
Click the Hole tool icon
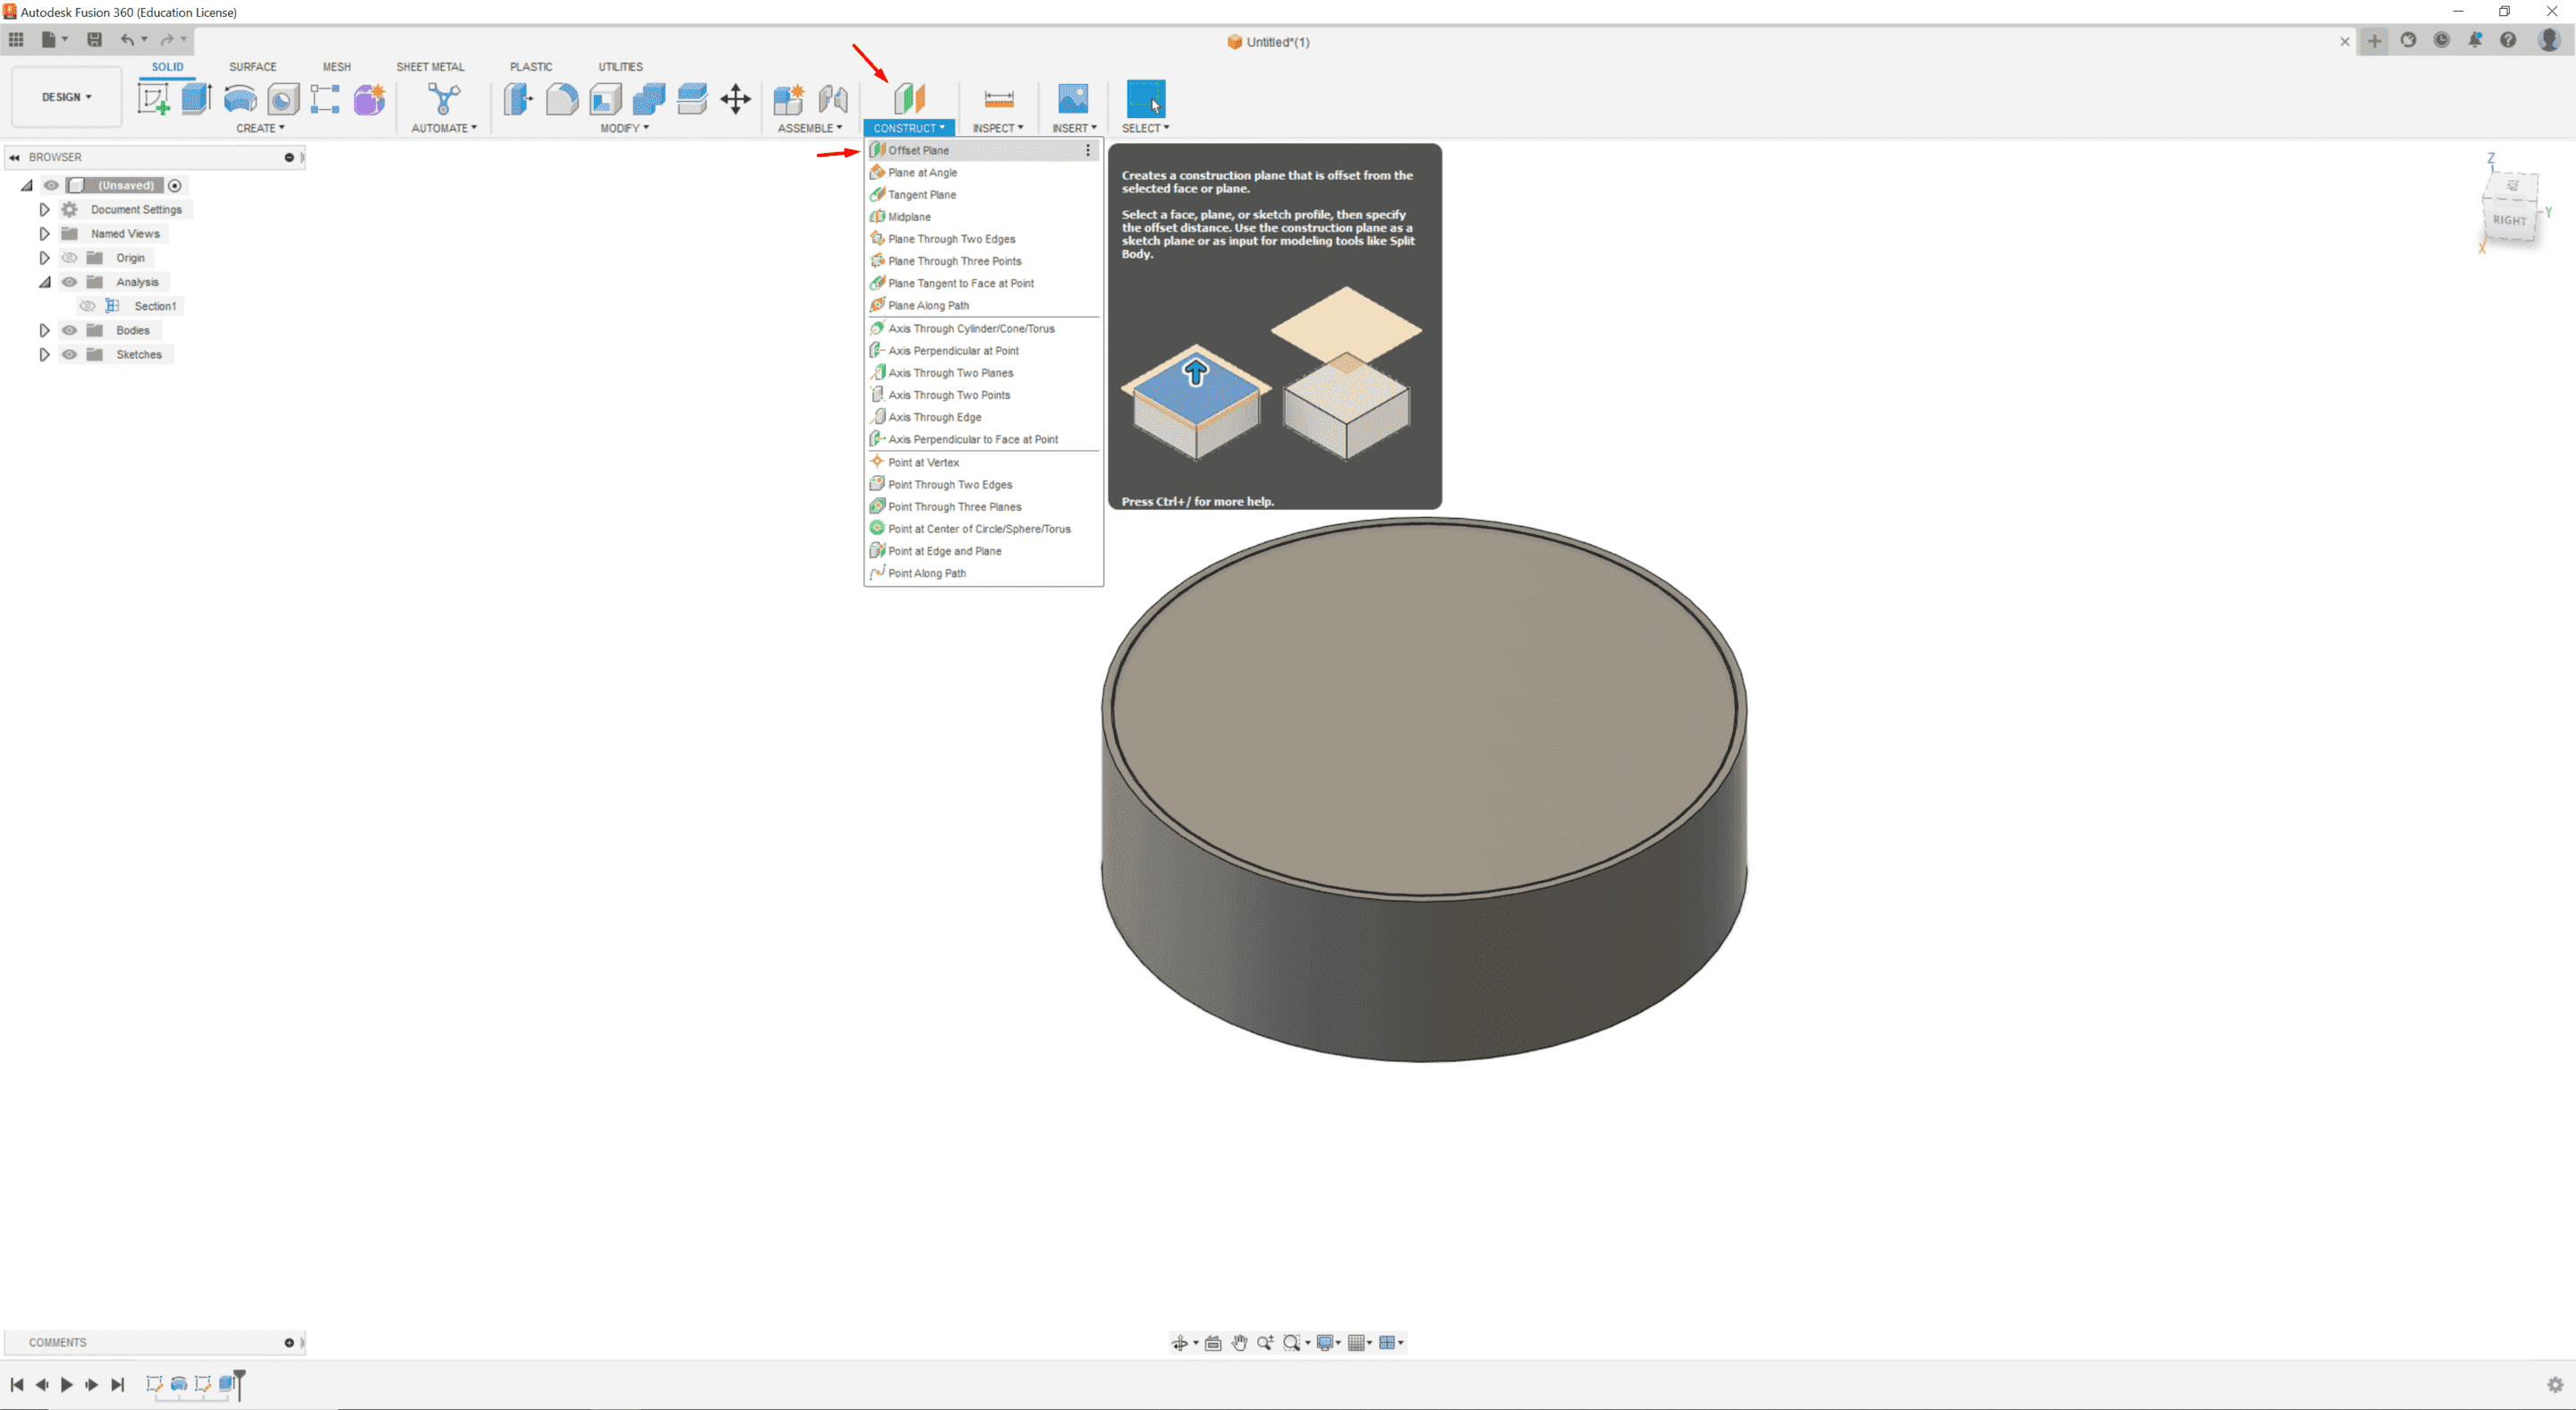coord(283,98)
